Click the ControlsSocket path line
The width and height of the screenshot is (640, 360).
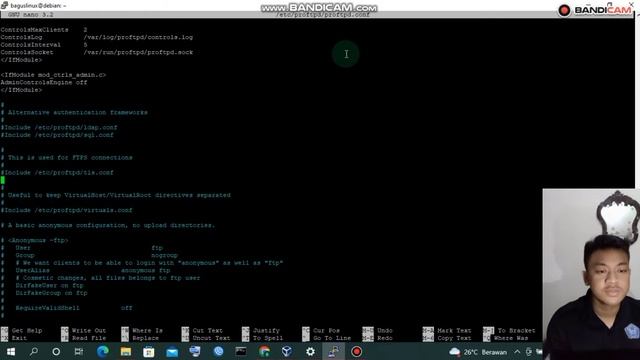[97, 52]
